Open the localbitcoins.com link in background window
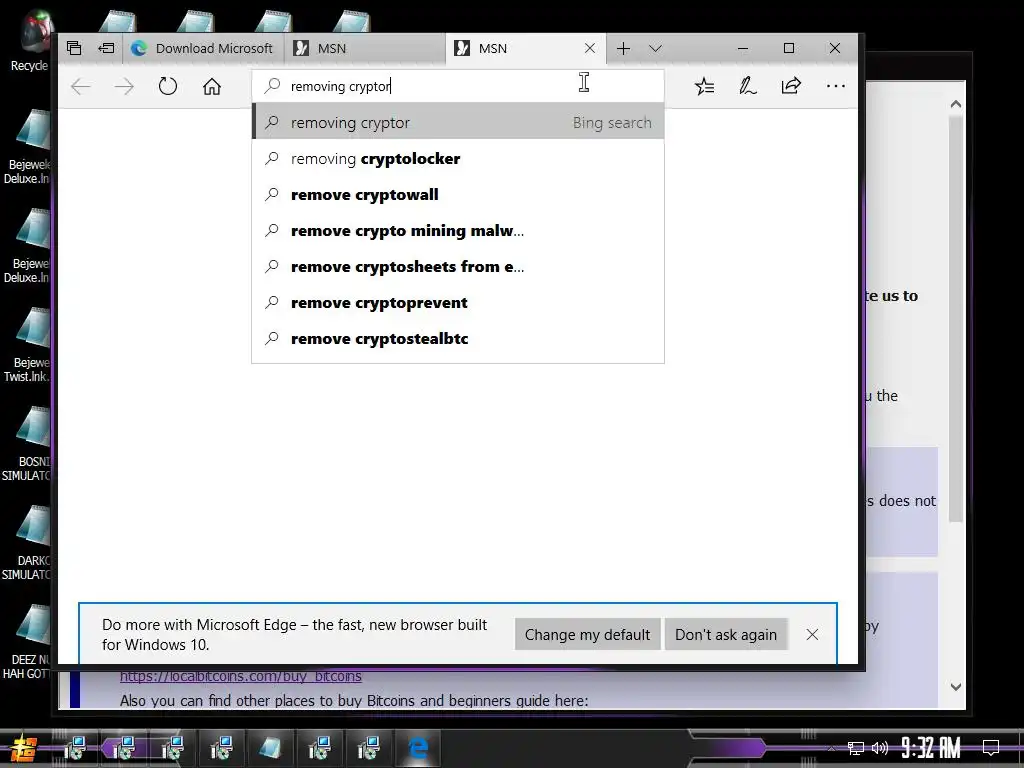The width and height of the screenshot is (1024, 768). click(240, 676)
